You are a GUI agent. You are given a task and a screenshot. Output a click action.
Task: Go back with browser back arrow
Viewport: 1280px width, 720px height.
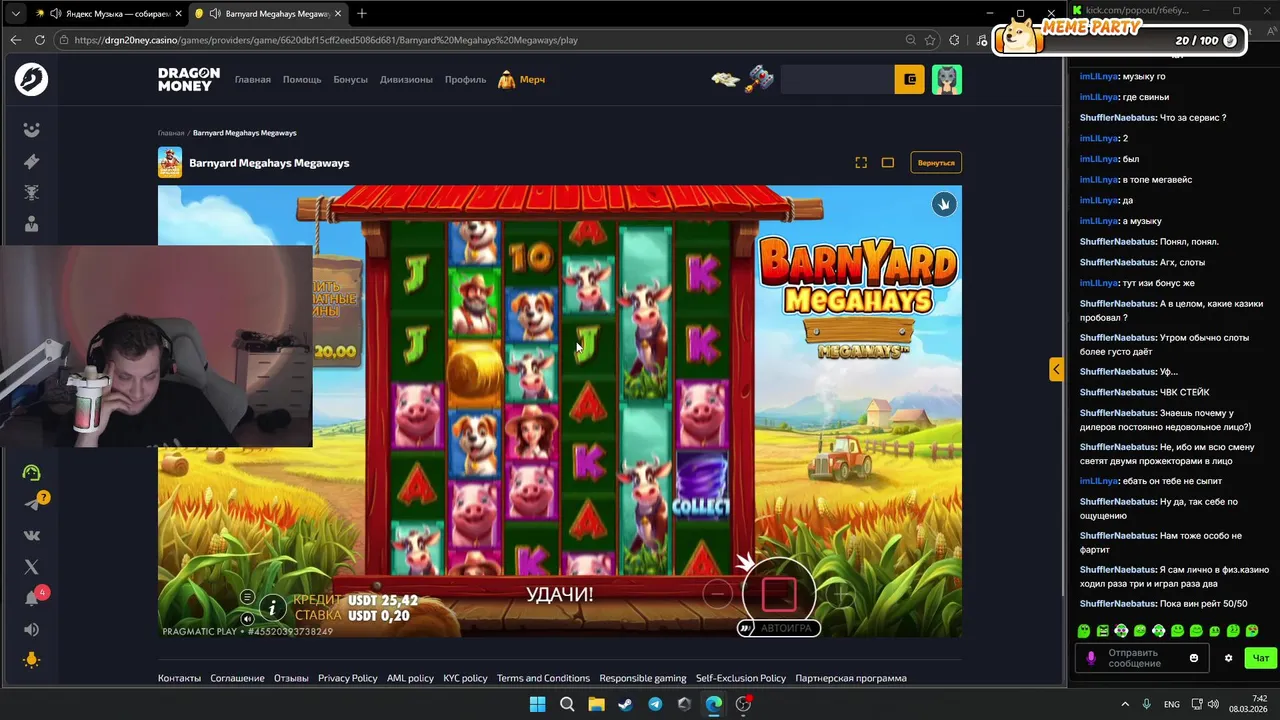[x=15, y=40]
